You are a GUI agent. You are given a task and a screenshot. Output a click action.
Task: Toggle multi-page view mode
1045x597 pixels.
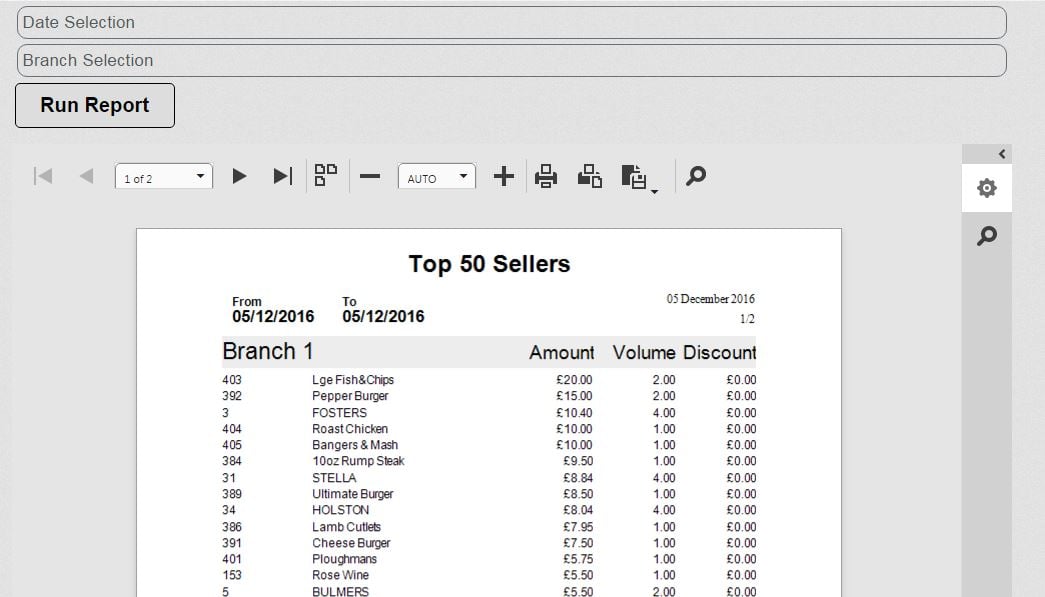pos(326,176)
